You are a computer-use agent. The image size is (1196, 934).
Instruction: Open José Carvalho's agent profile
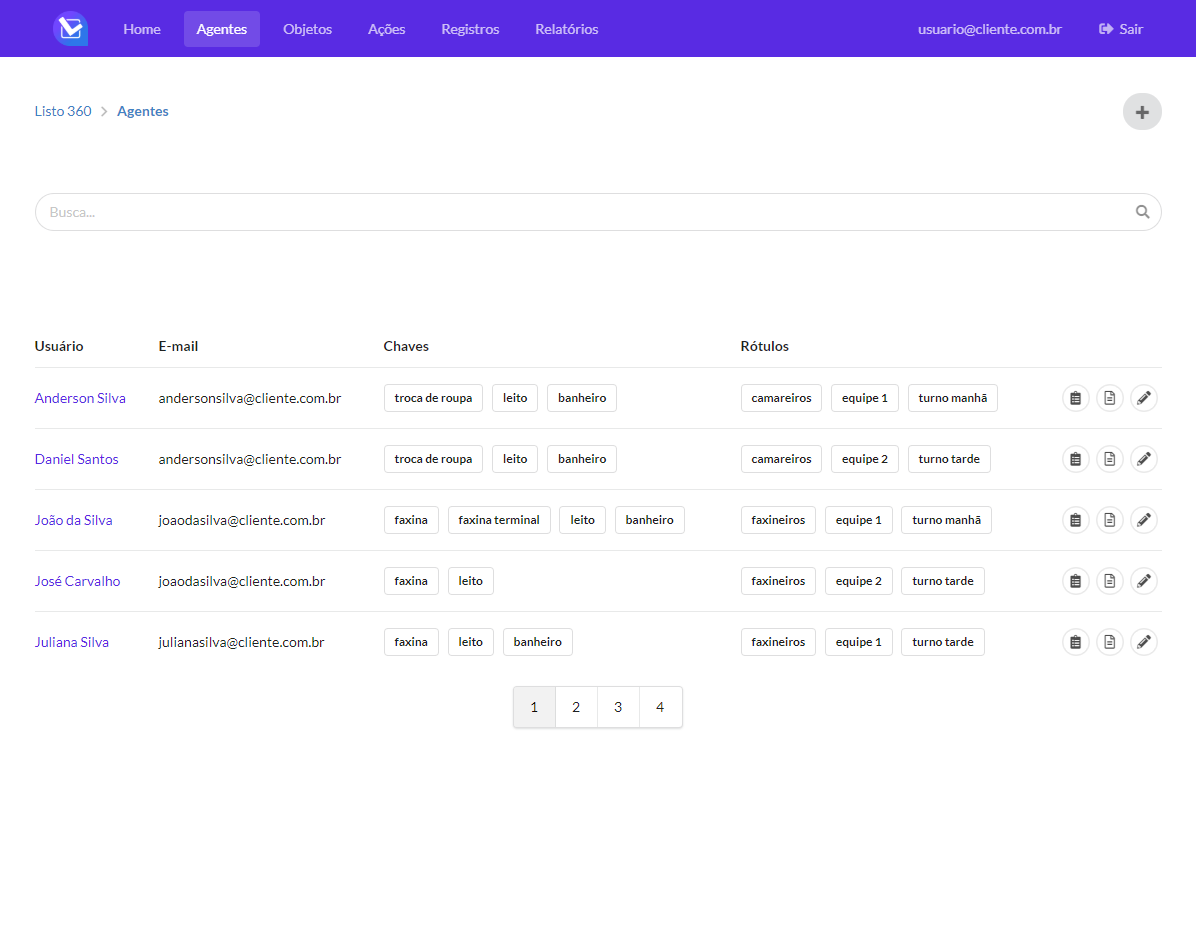pos(77,580)
